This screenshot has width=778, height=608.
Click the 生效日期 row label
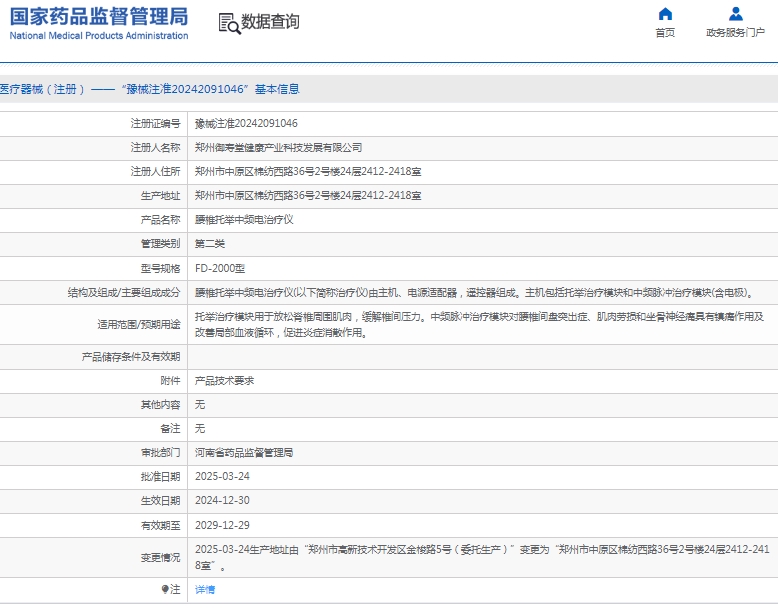(160, 500)
